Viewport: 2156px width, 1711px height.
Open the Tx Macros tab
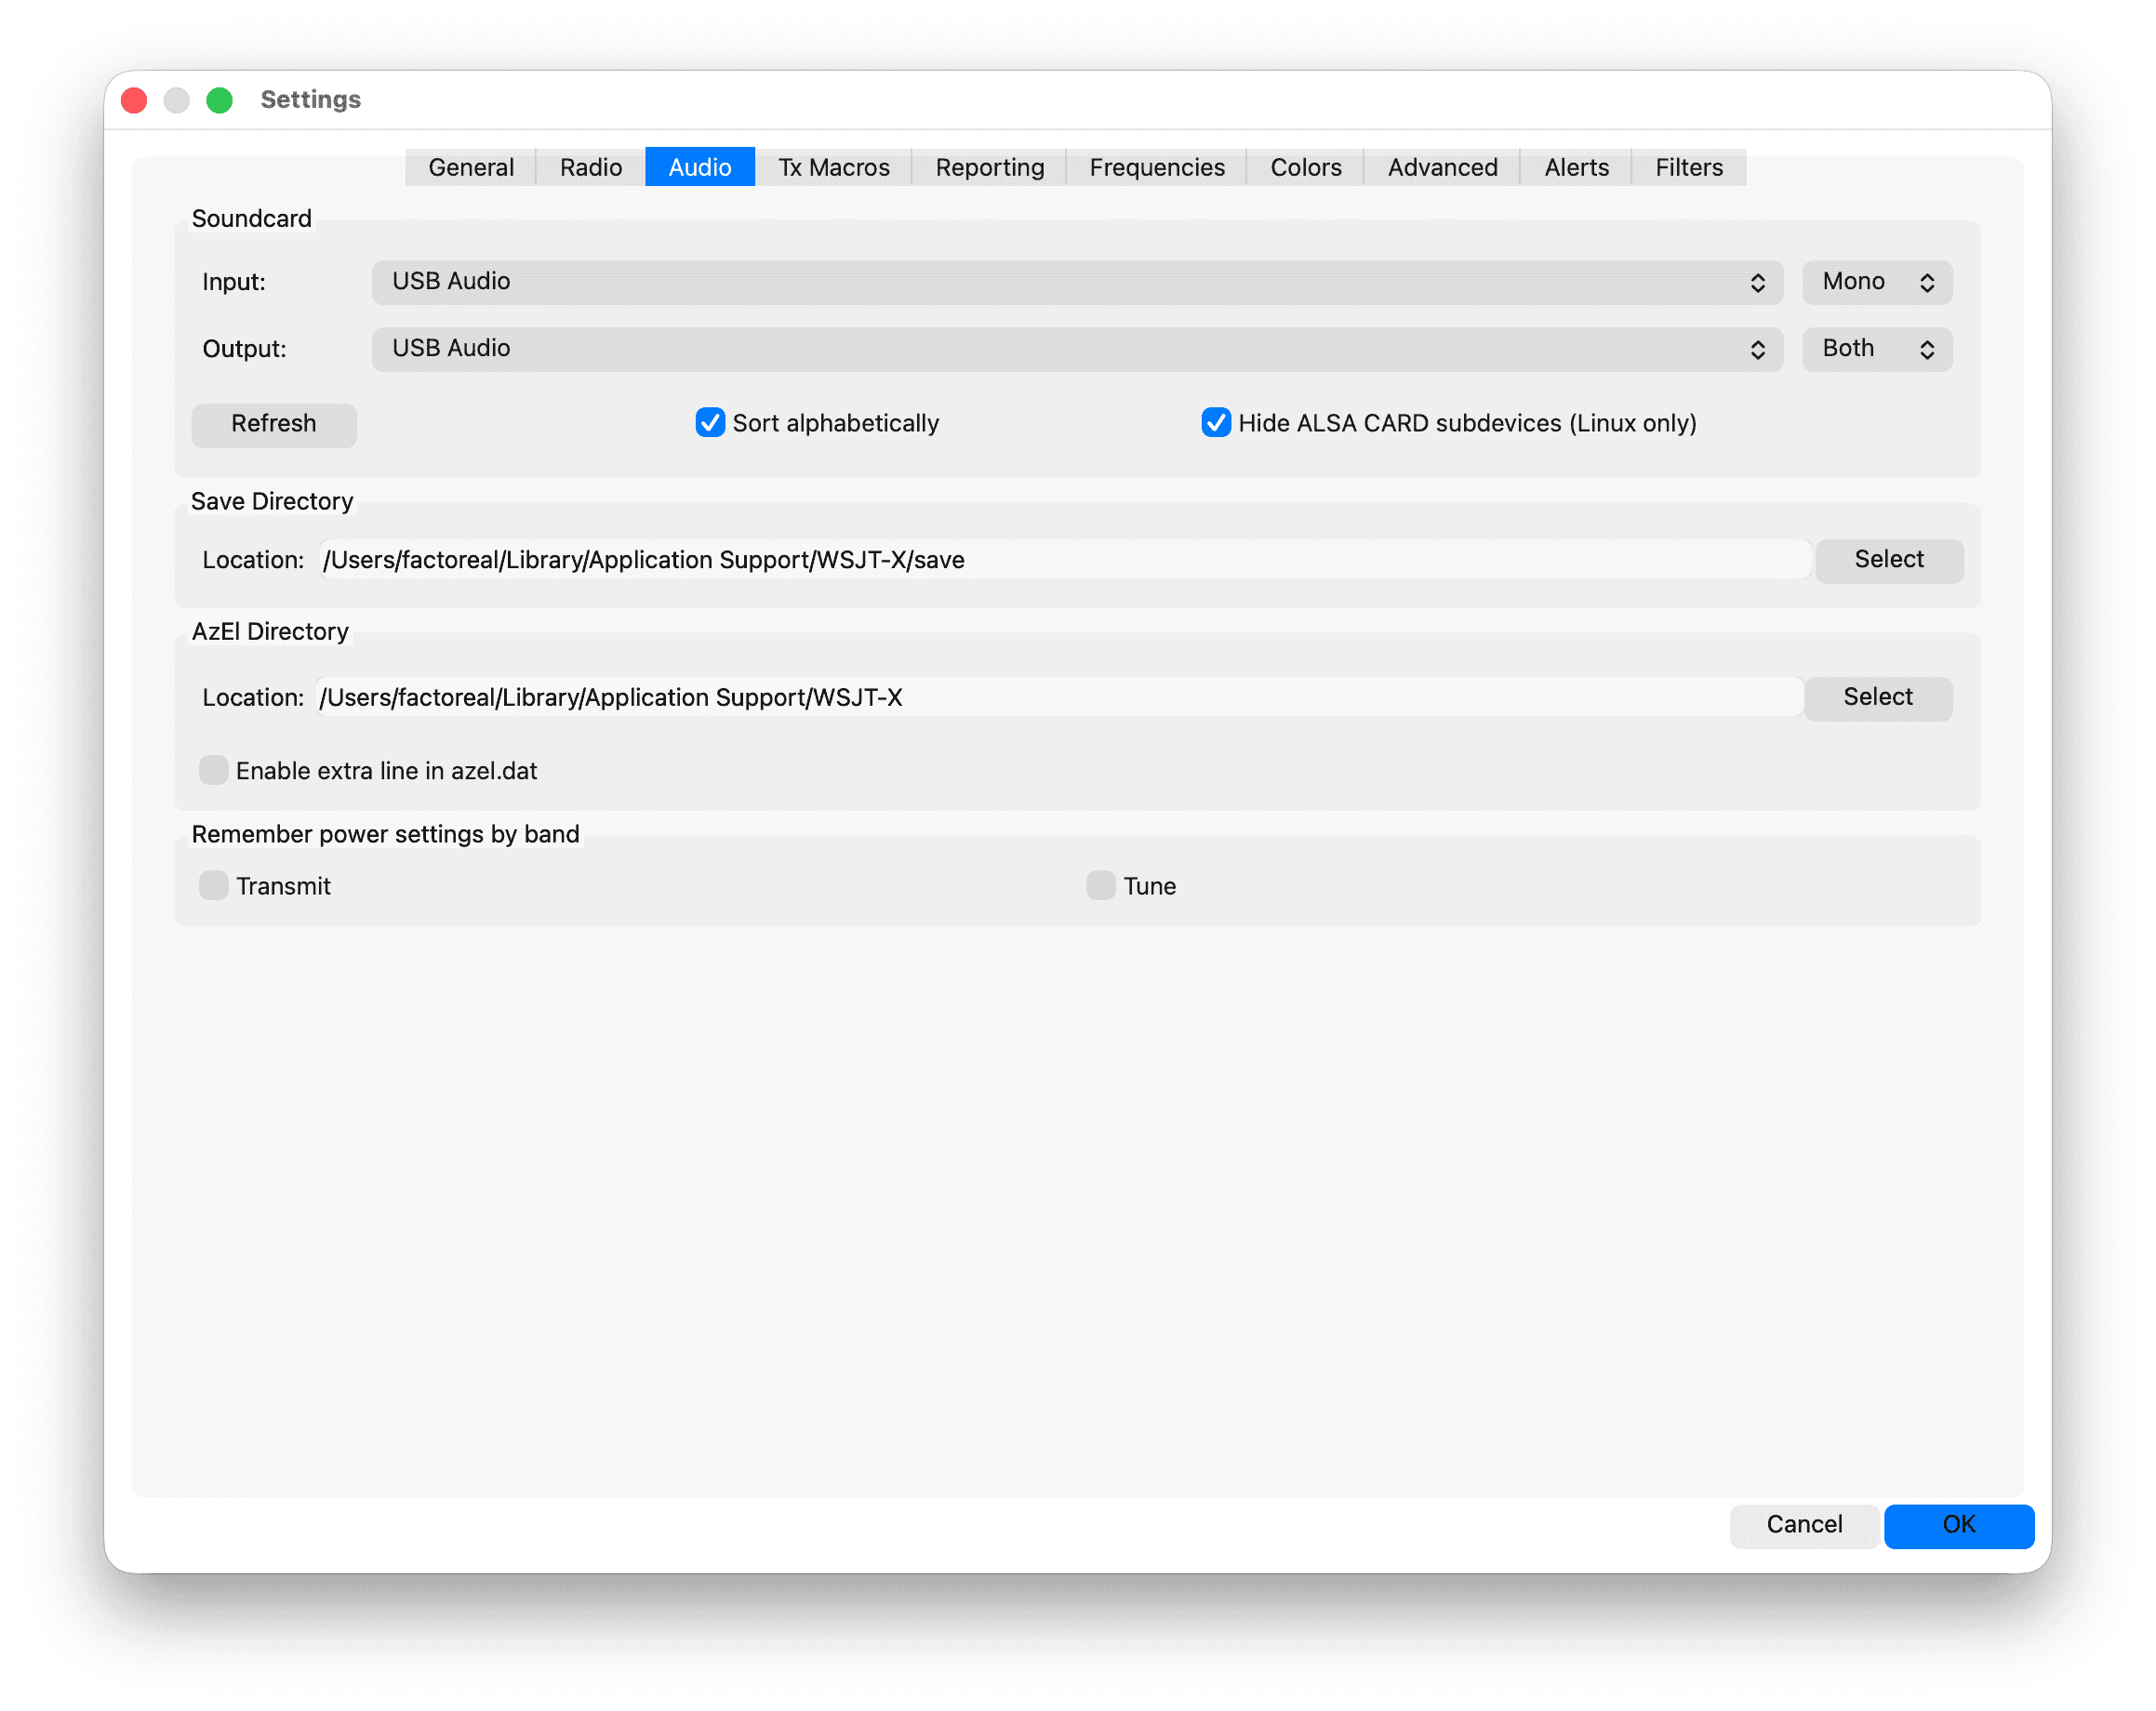(x=833, y=167)
